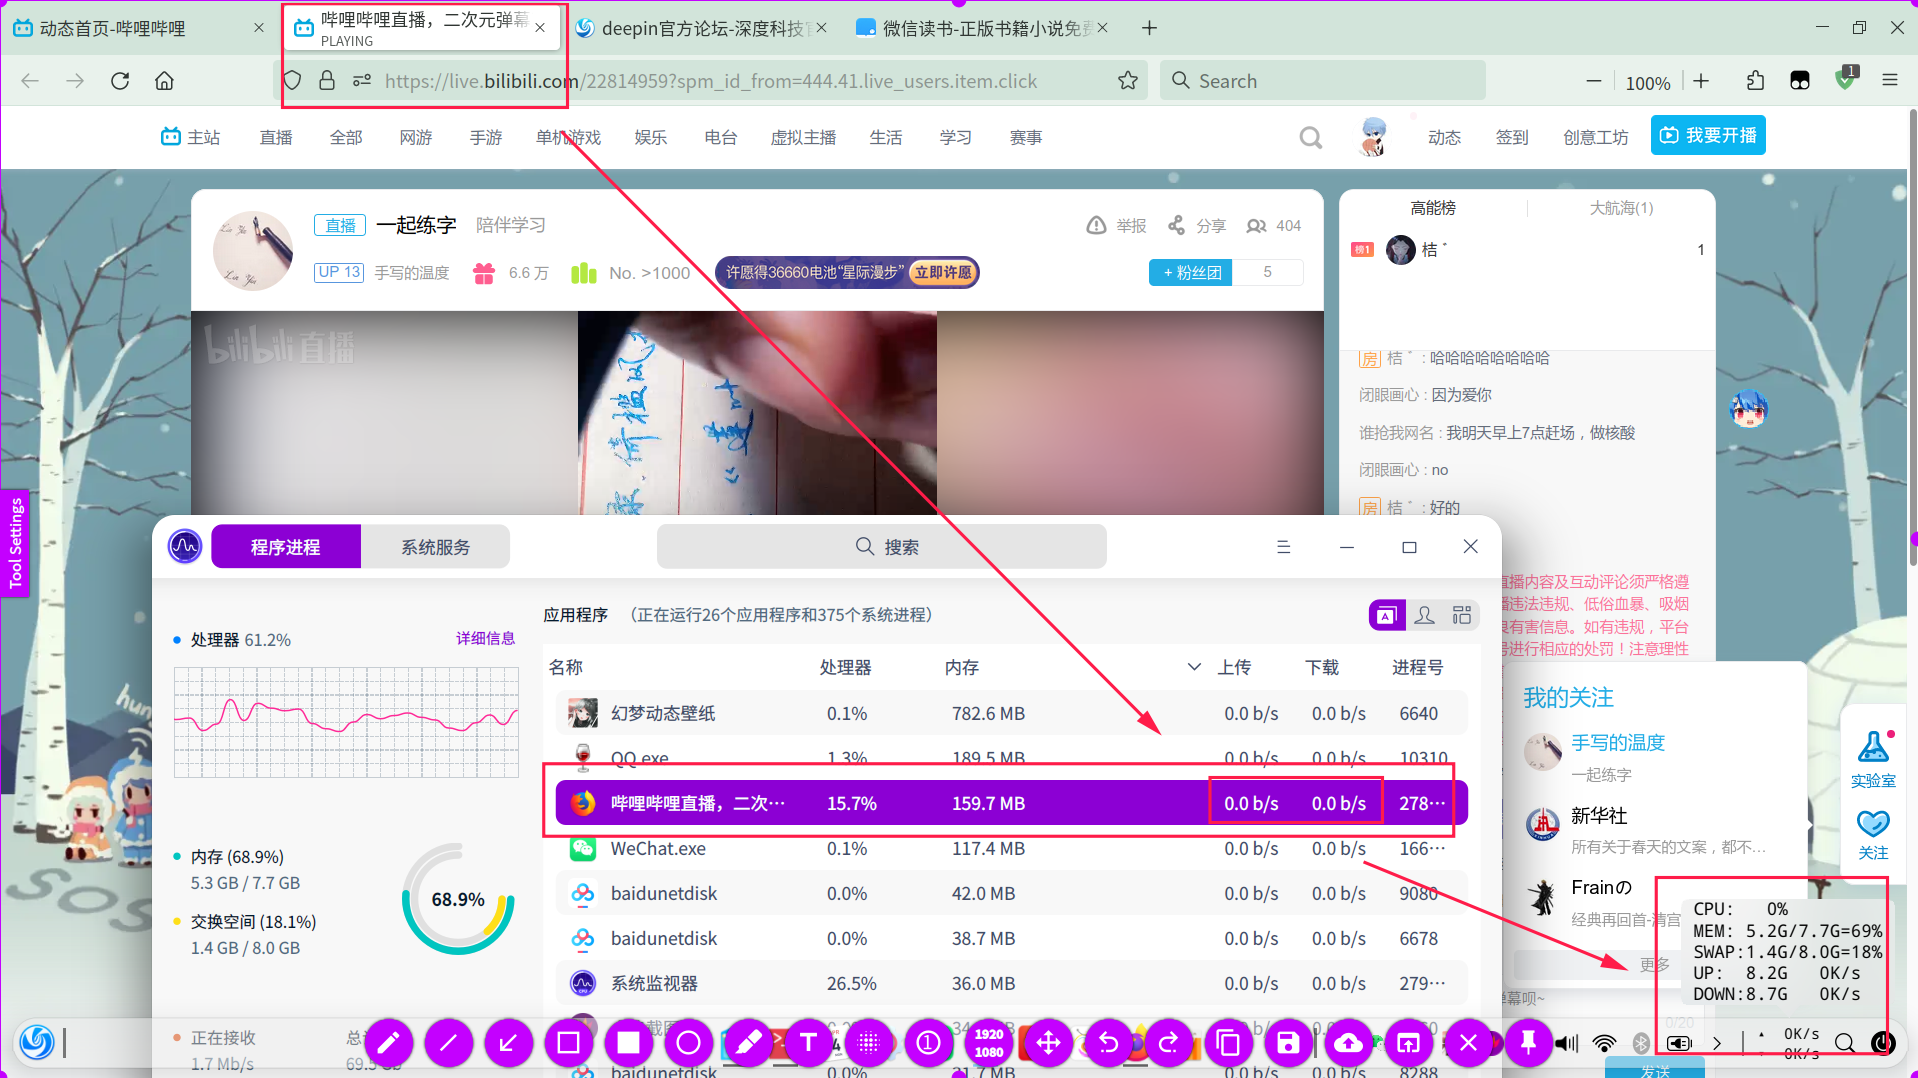Open 签到 in the top navigation
This screenshot has height=1078, width=1918.
coord(1512,137)
